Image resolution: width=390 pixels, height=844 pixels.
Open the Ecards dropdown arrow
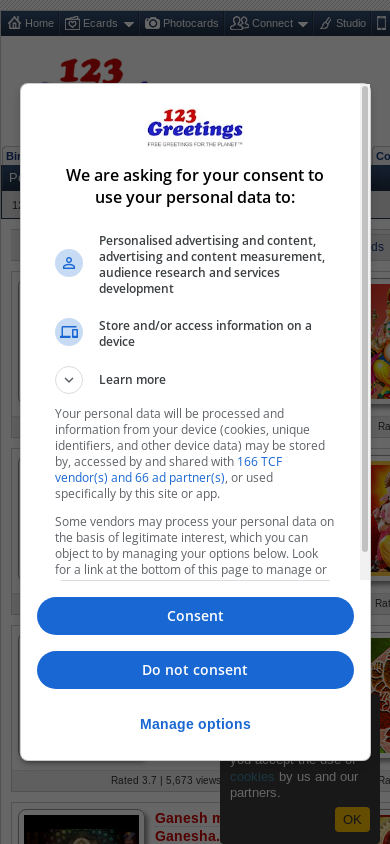coord(128,24)
